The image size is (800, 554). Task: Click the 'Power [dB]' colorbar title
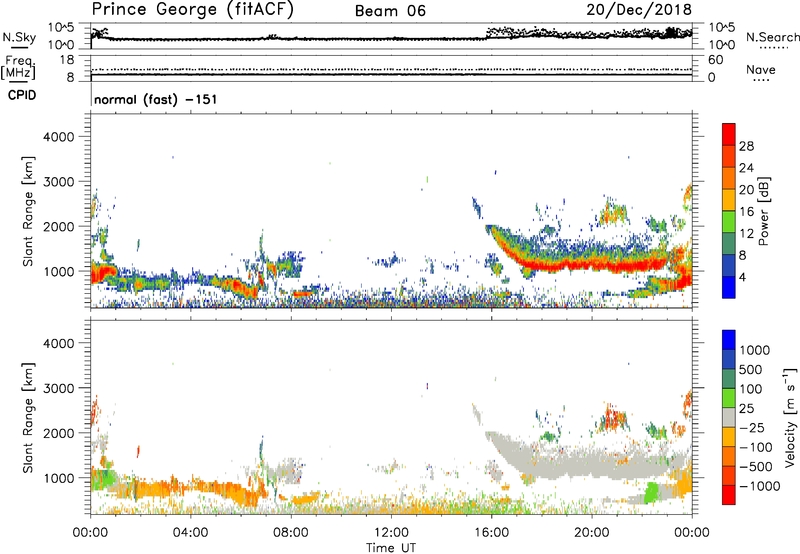point(763,211)
